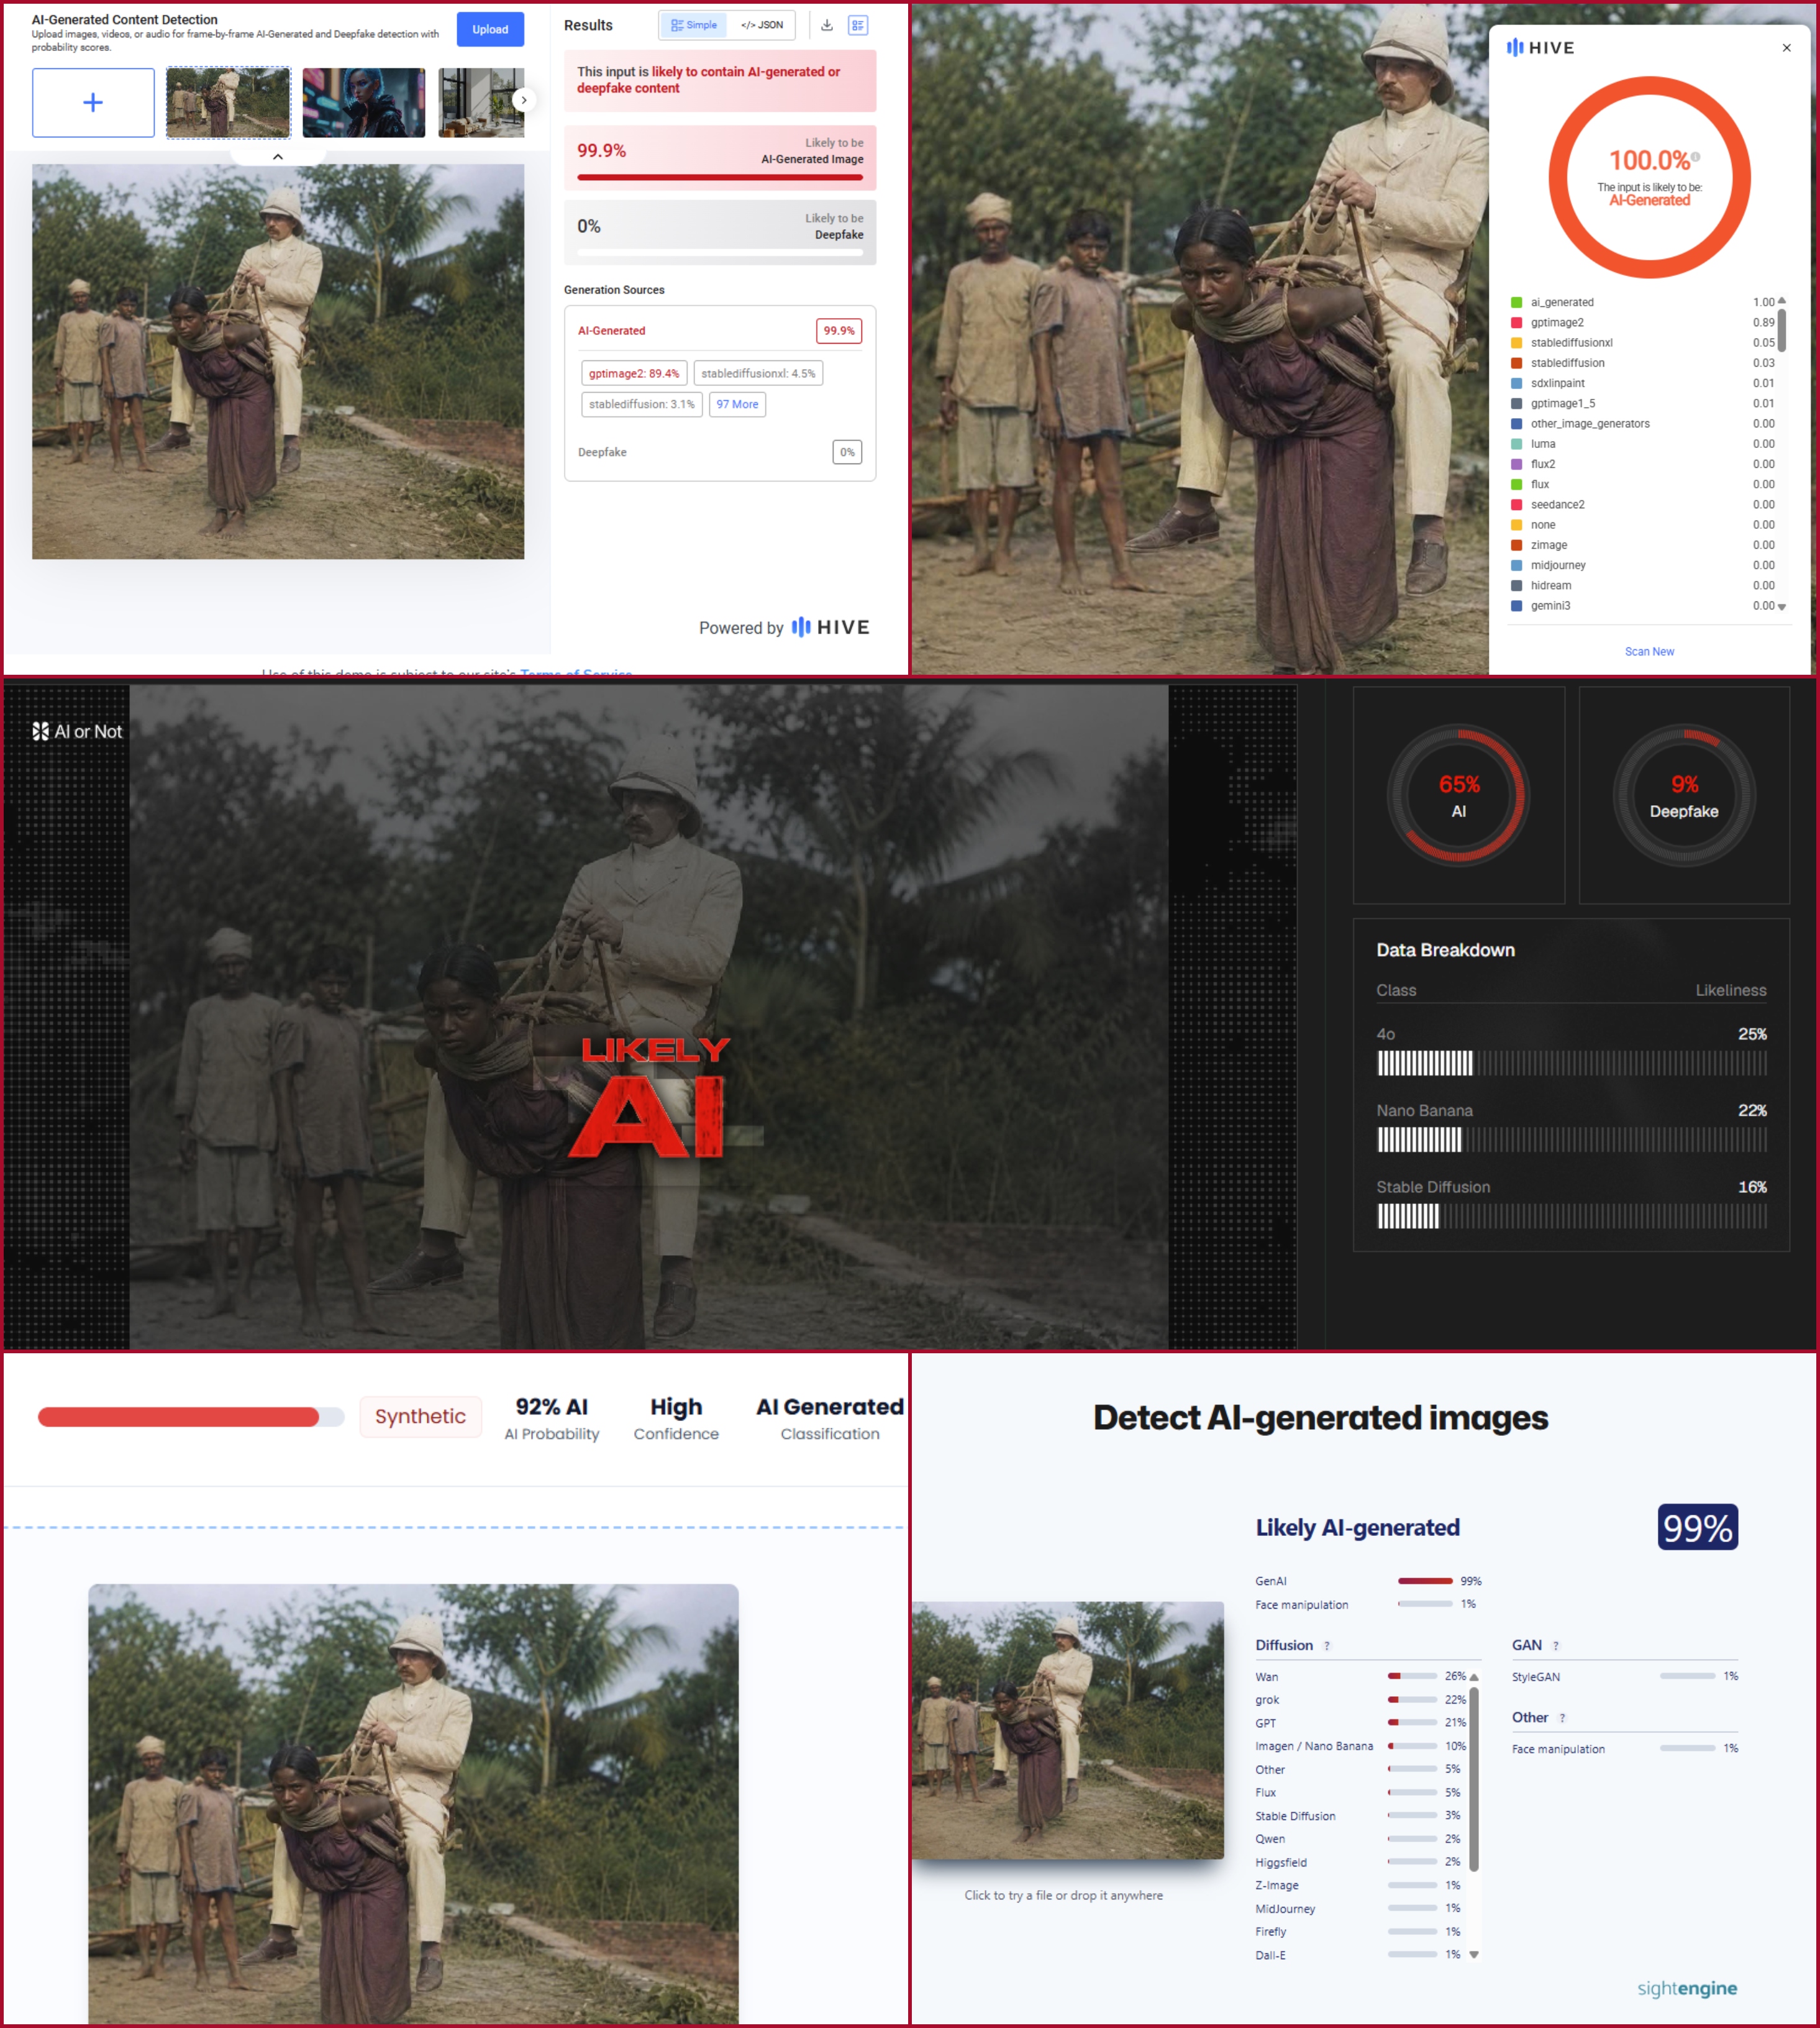Click the Synthetic badge
1820x2028 pixels.
420,1416
